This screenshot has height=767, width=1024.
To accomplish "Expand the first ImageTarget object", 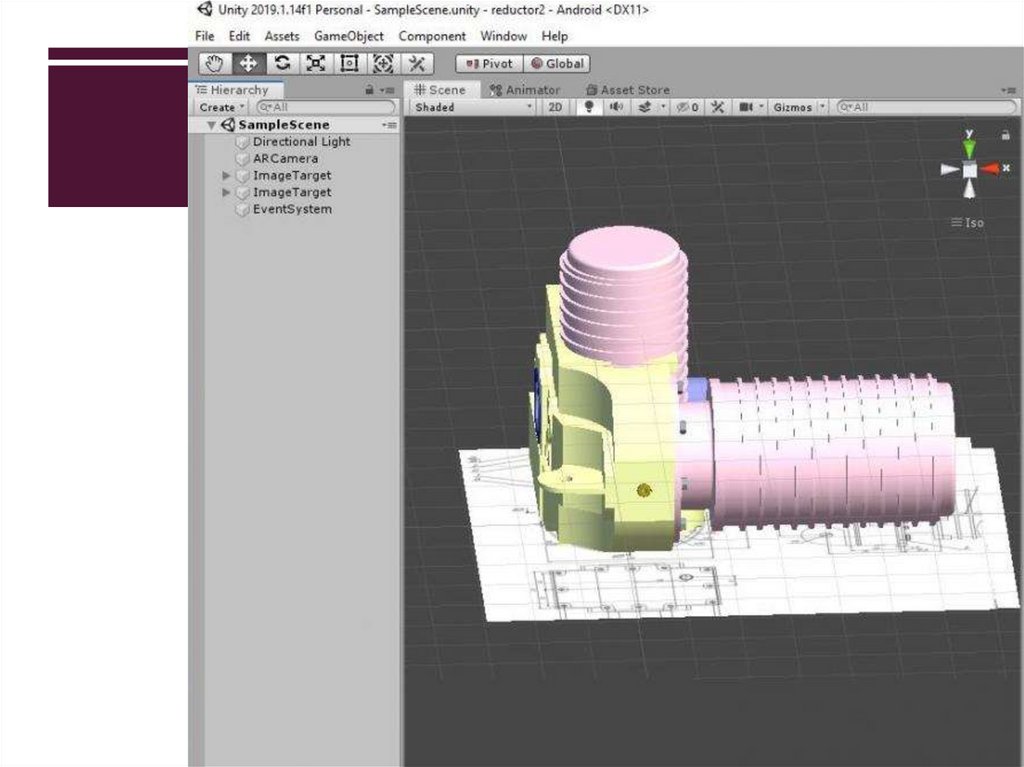I will (x=226, y=175).
